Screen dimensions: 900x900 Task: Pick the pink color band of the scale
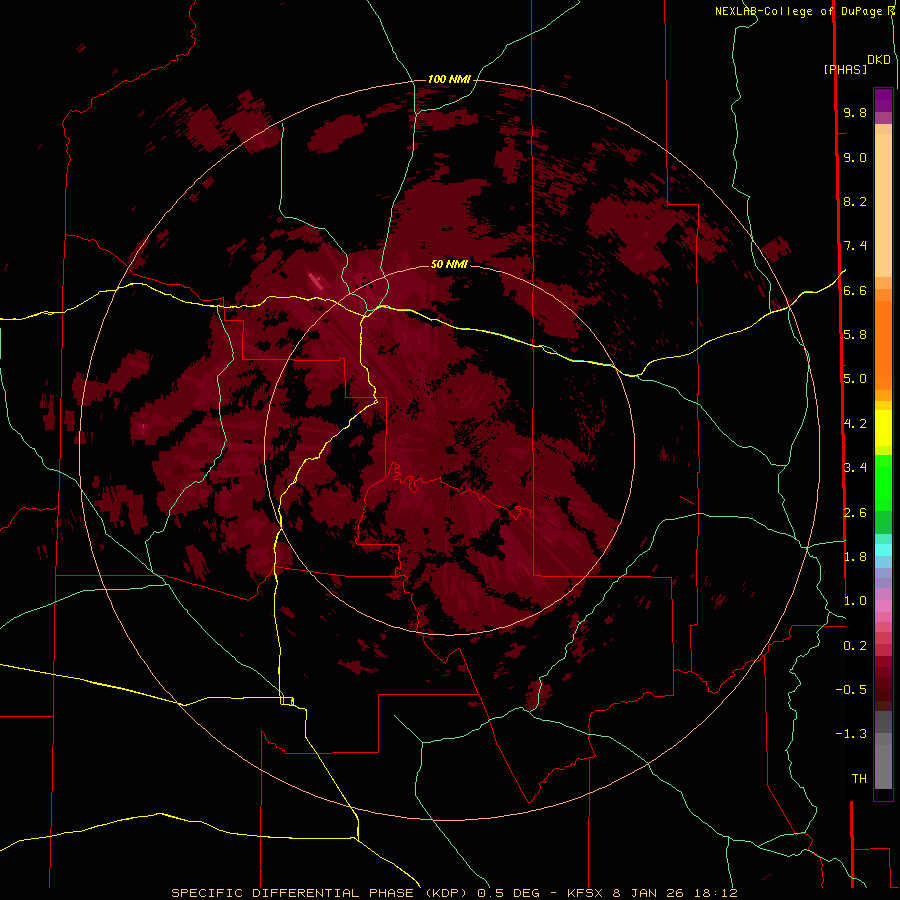pyautogui.click(x=883, y=606)
